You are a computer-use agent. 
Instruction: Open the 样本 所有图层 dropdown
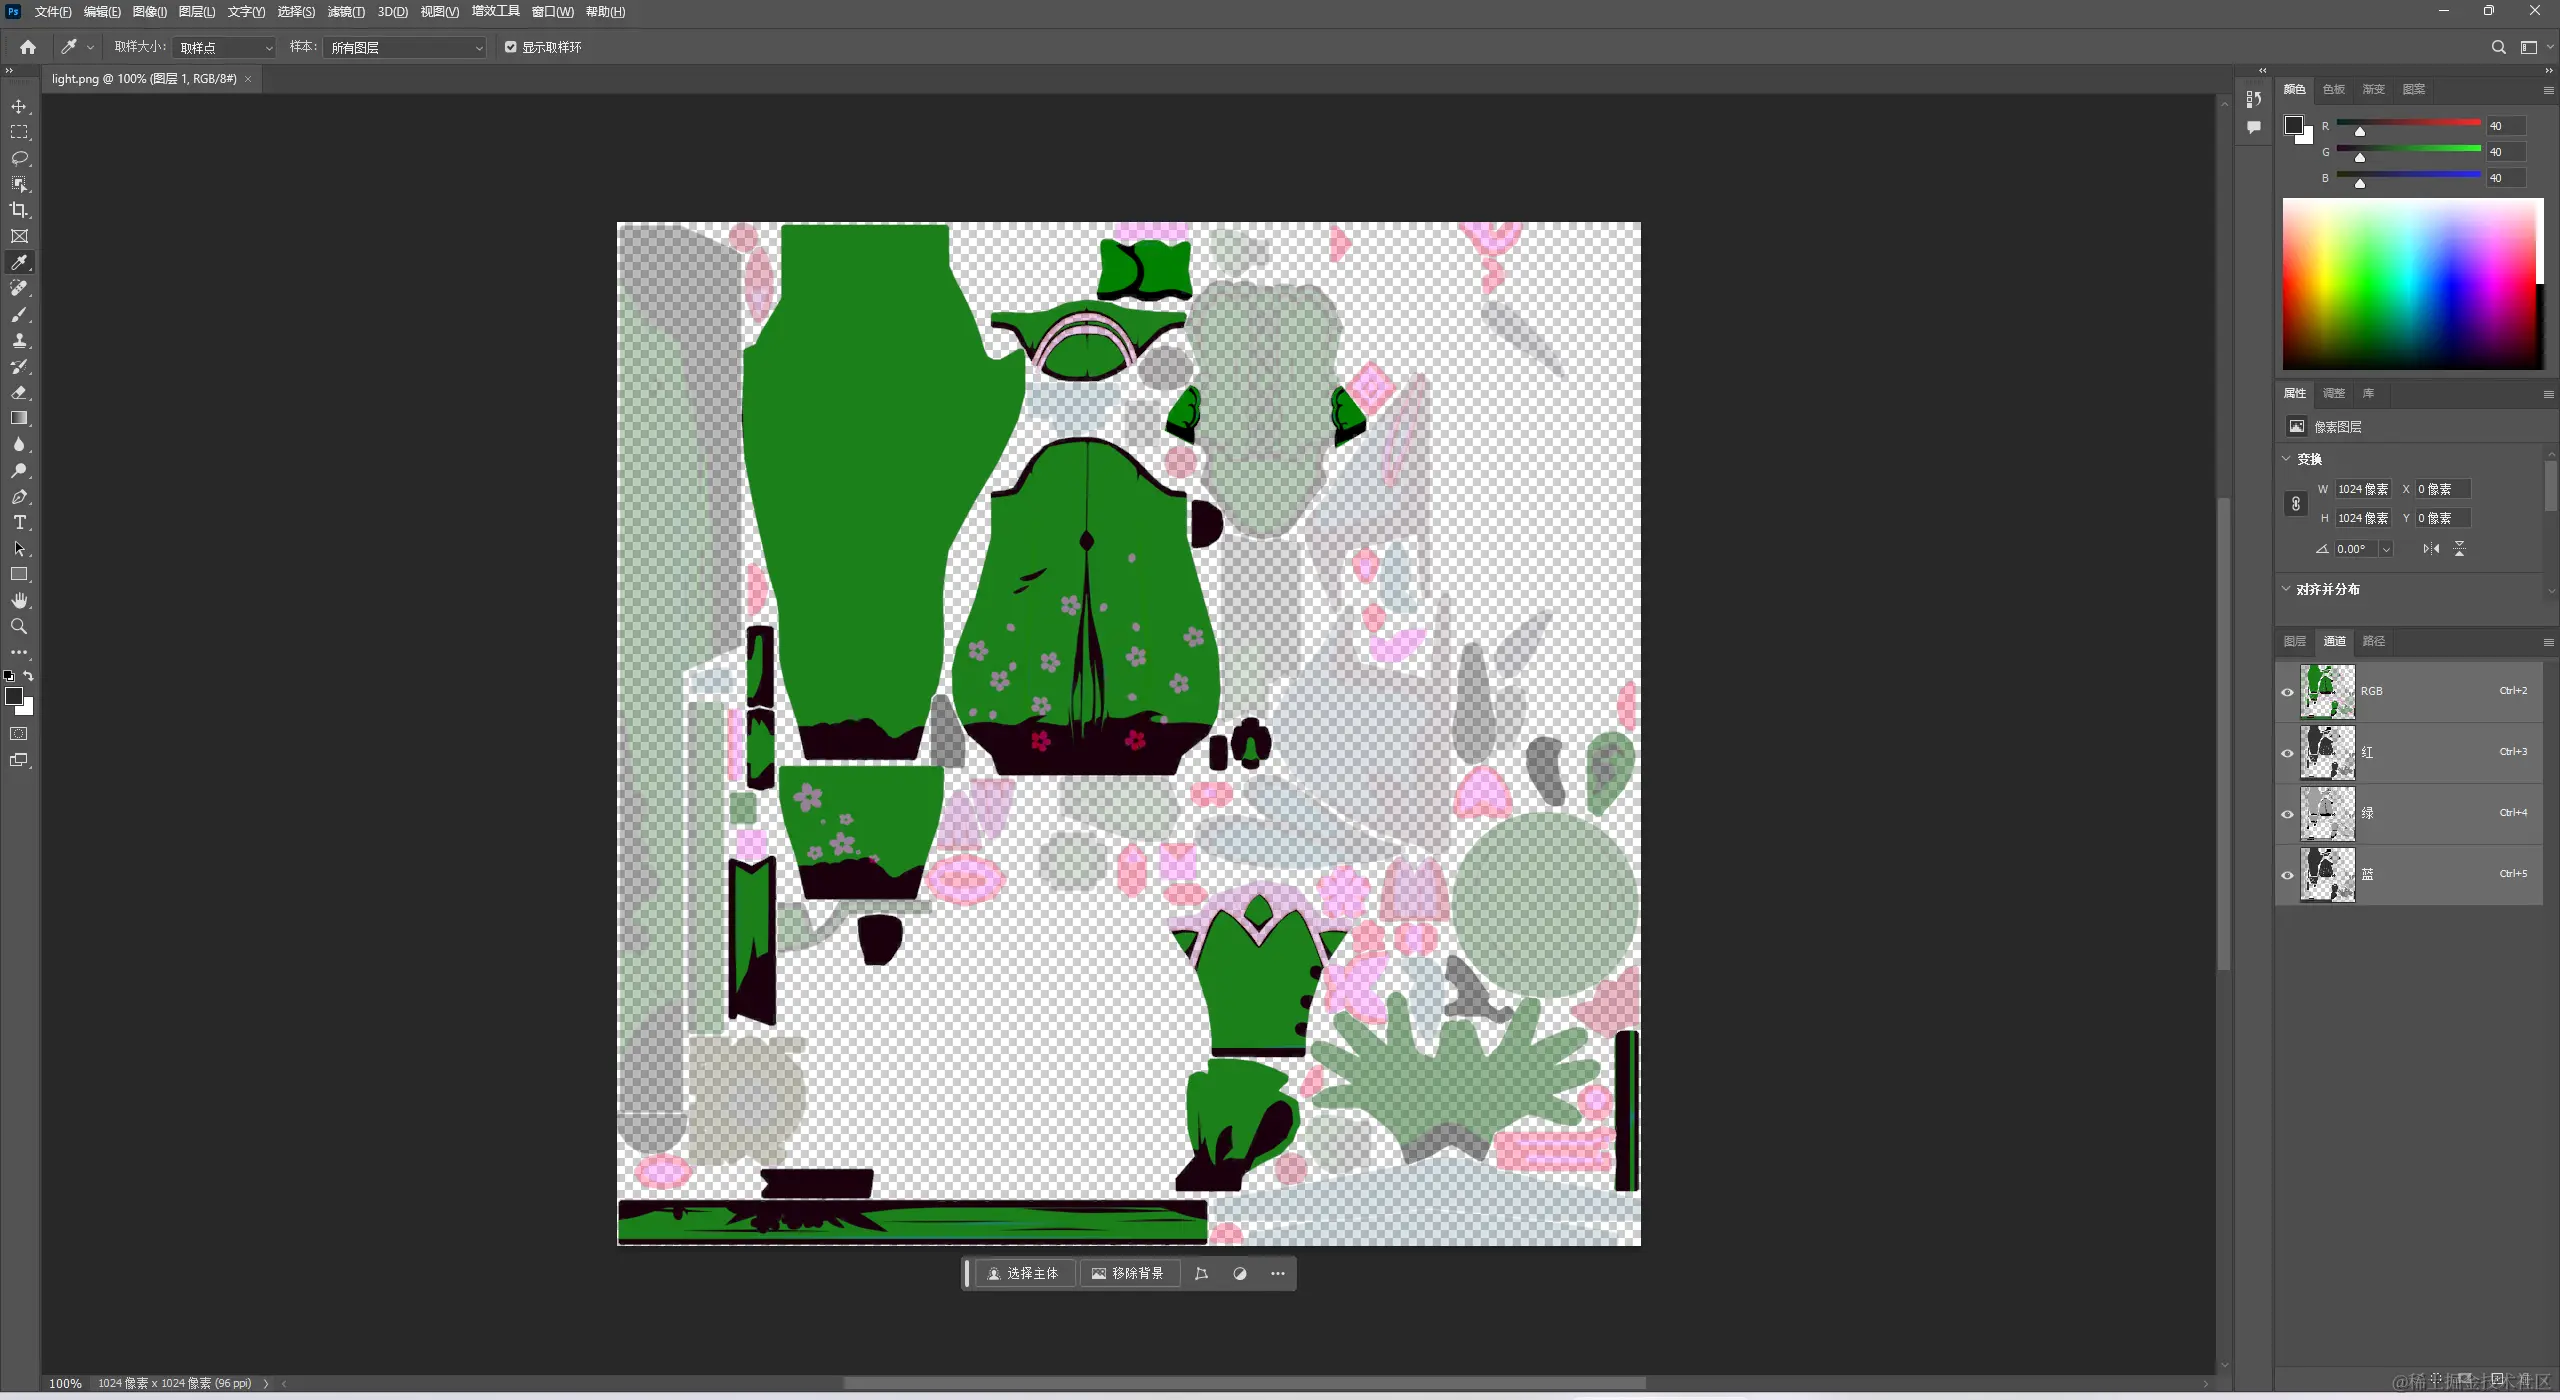405,47
